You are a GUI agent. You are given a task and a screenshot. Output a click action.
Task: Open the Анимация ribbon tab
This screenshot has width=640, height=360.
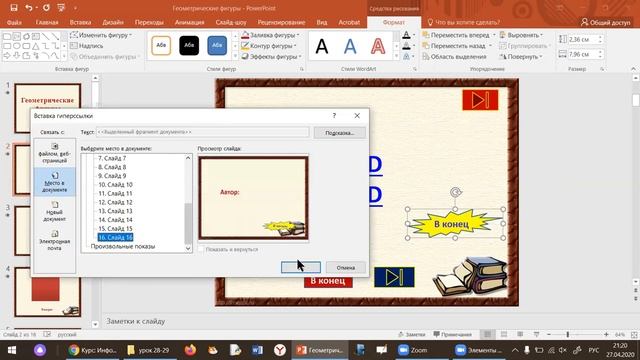[x=189, y=22]
